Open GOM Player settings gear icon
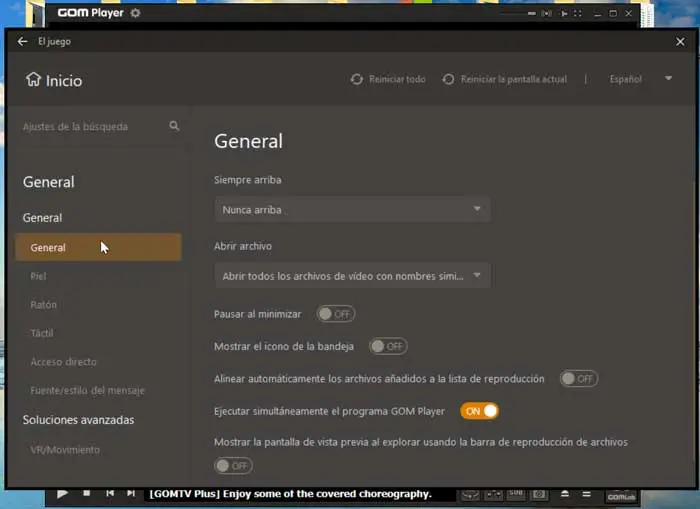The height and width of the screenshot is (509, 700). [x=135, y=13]
